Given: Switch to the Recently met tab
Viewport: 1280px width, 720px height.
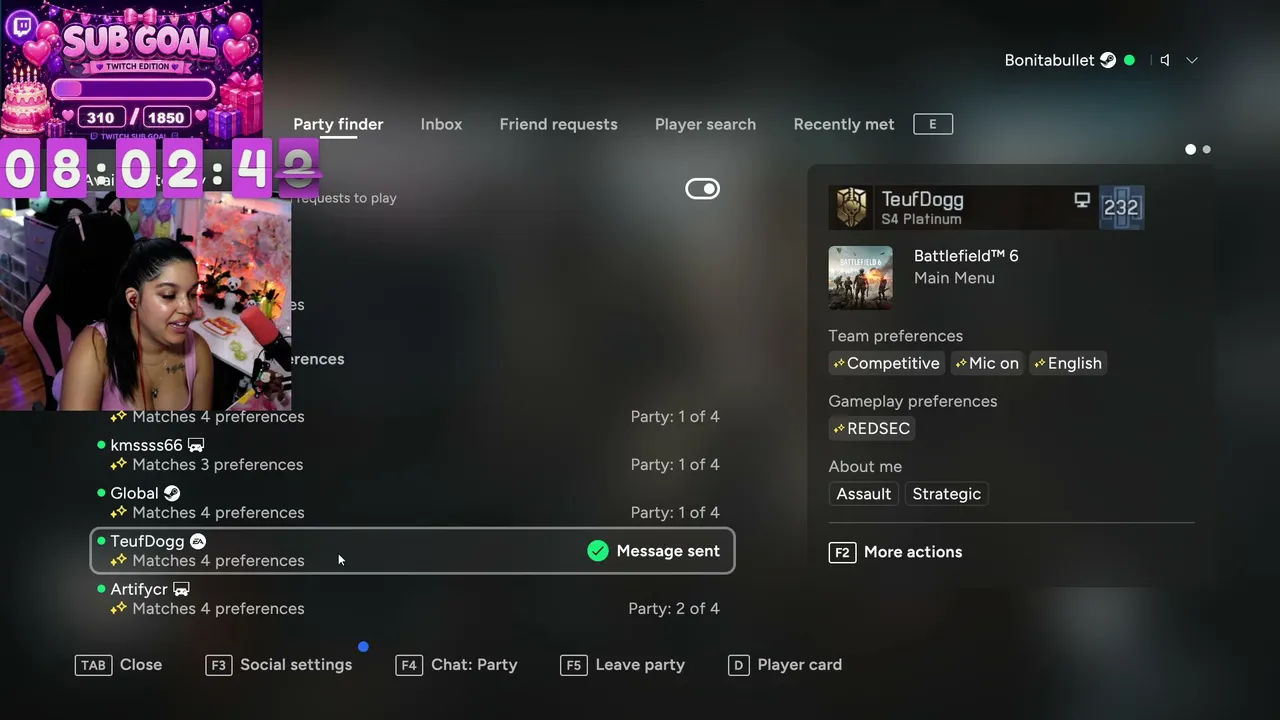Looking at the screenshot, I should tap(844, 124).
